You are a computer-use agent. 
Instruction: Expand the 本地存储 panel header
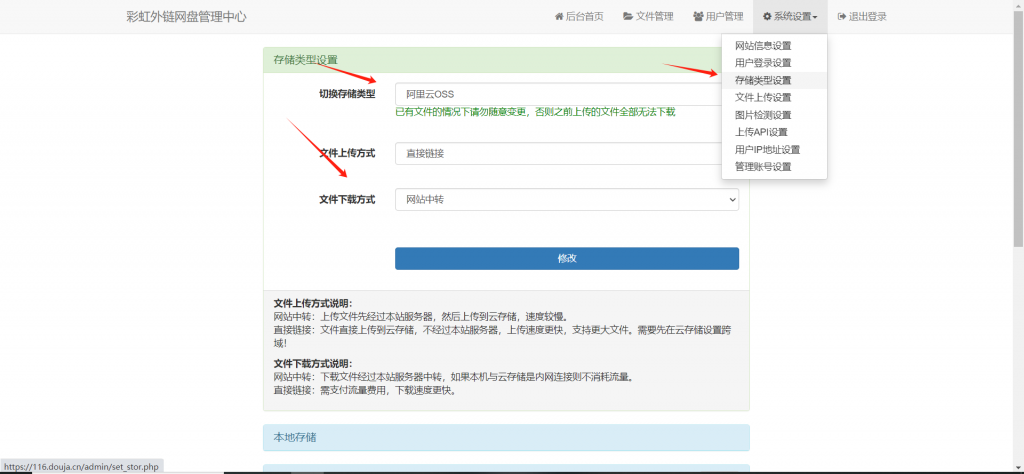click(x=506, y=437)
